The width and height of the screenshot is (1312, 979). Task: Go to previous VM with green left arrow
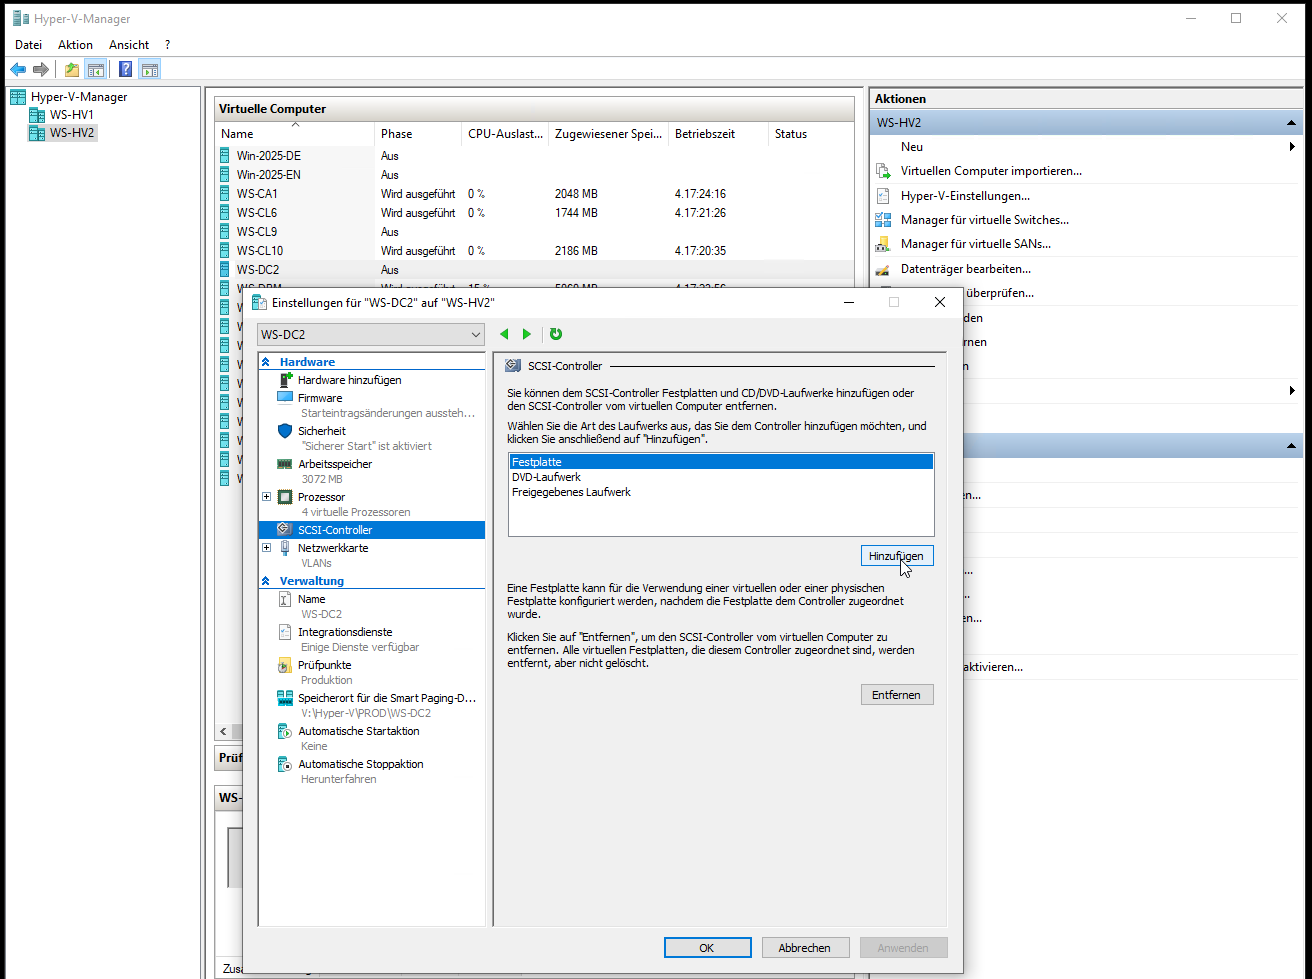504,334
